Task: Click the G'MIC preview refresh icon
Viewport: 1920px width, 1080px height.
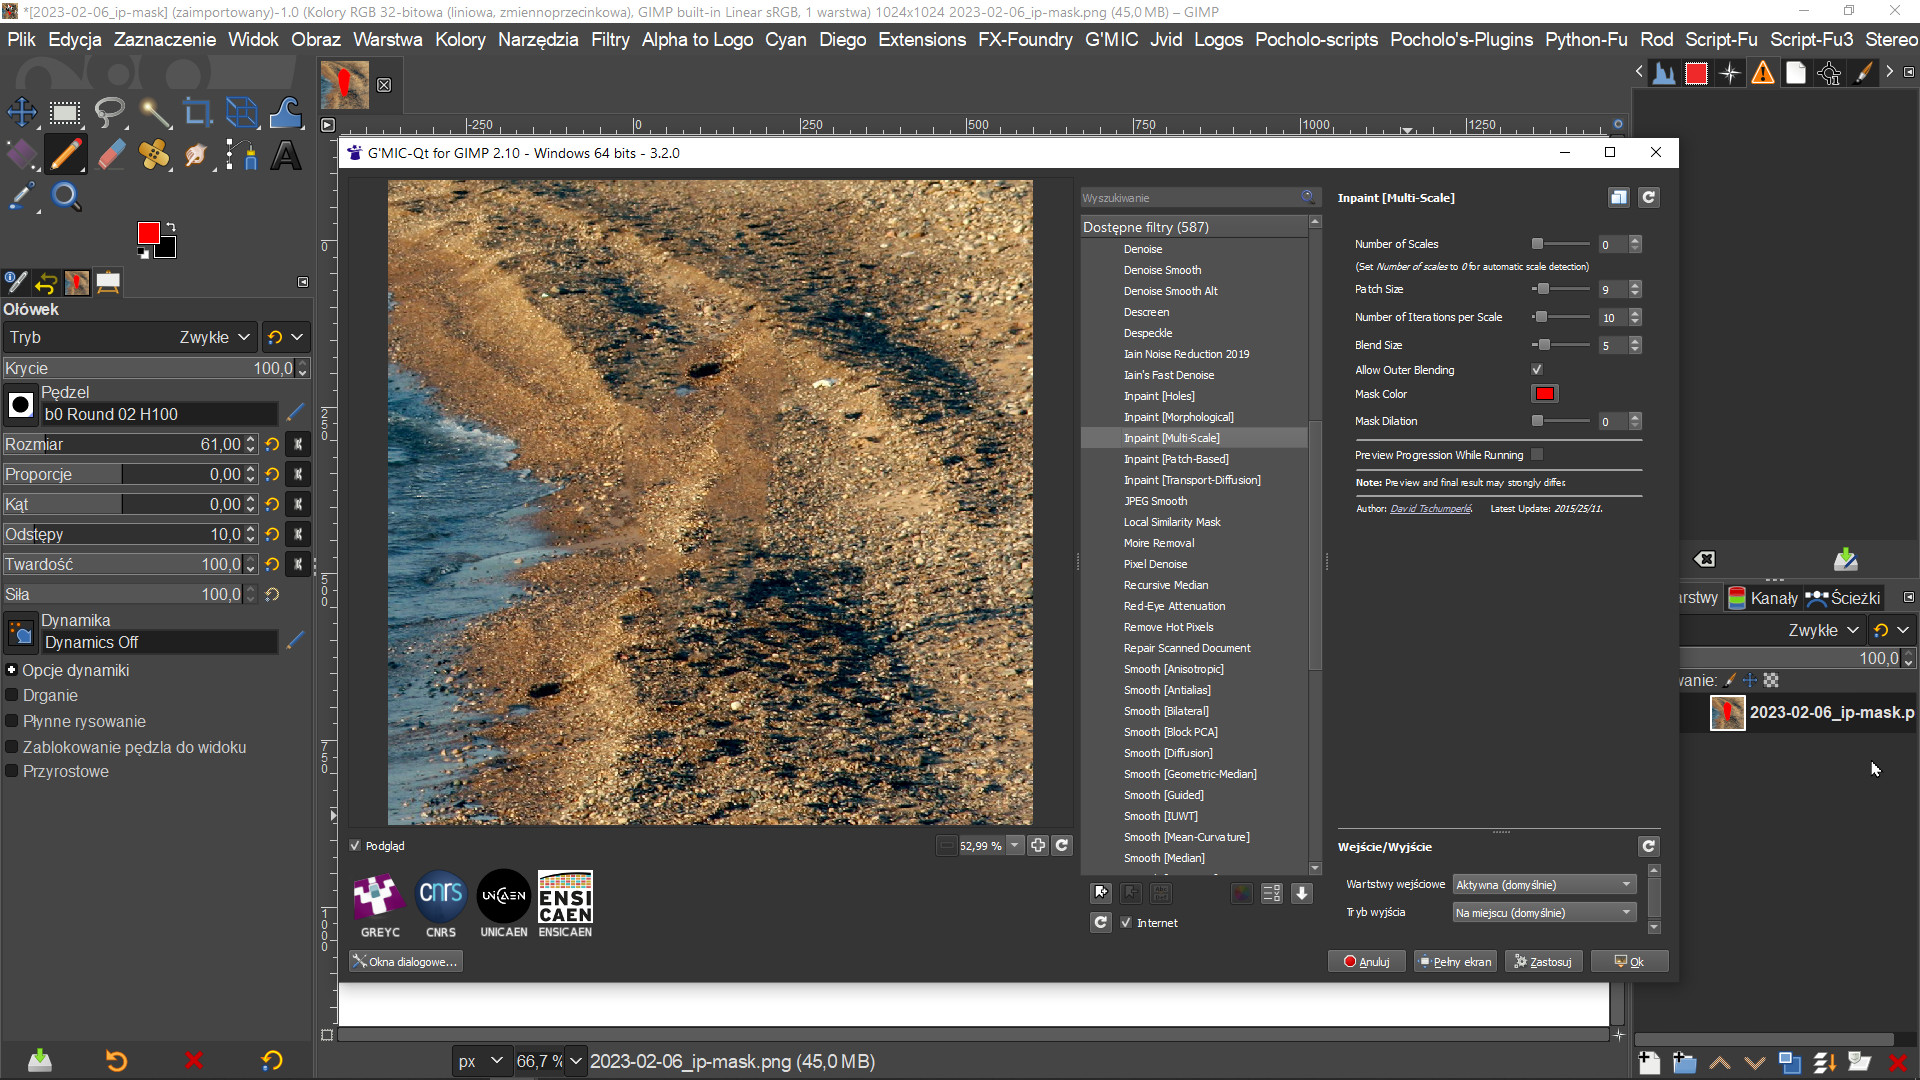Action: [1062, 846]
